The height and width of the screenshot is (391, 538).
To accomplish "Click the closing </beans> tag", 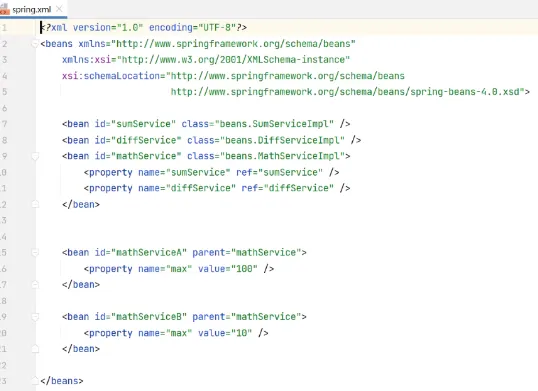I will (62, 381).
